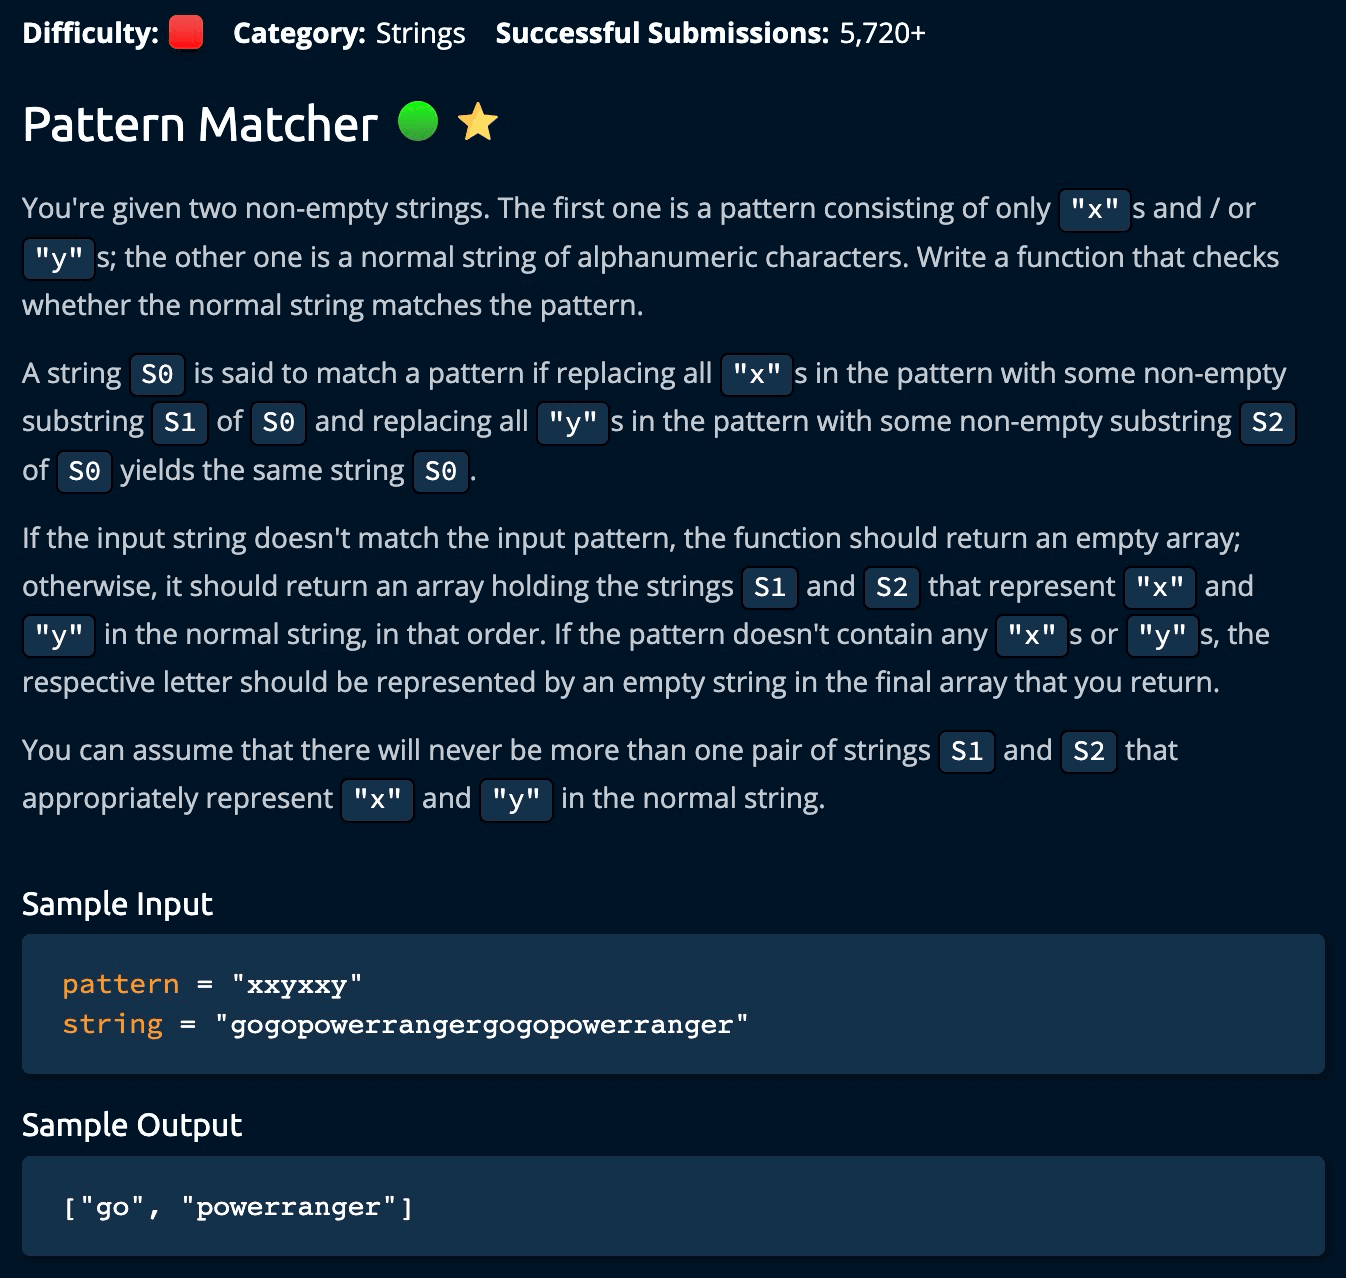Click the "y" chip before "s; the other one"
The height and width of the screenshot is (1278, 1346).
coord(58,258)
